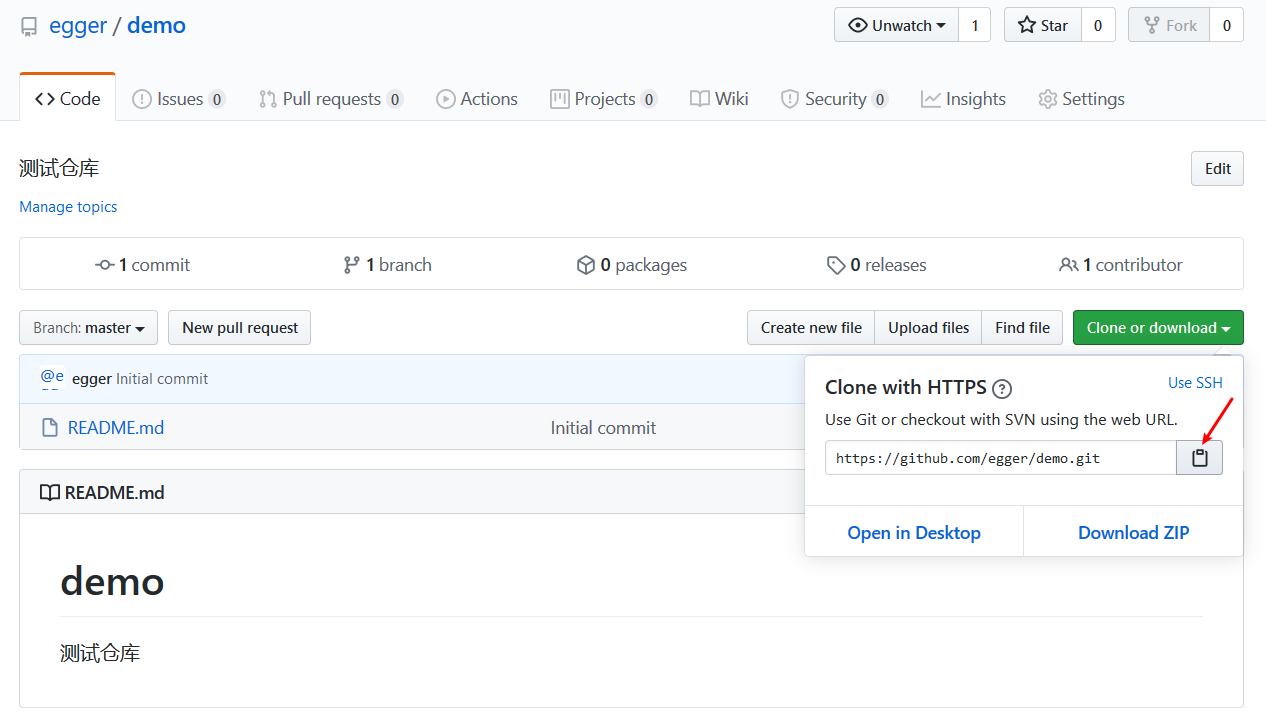Click Initial commit link beside egger
This screenshot has width=1266, height=718.
[162, 379]
